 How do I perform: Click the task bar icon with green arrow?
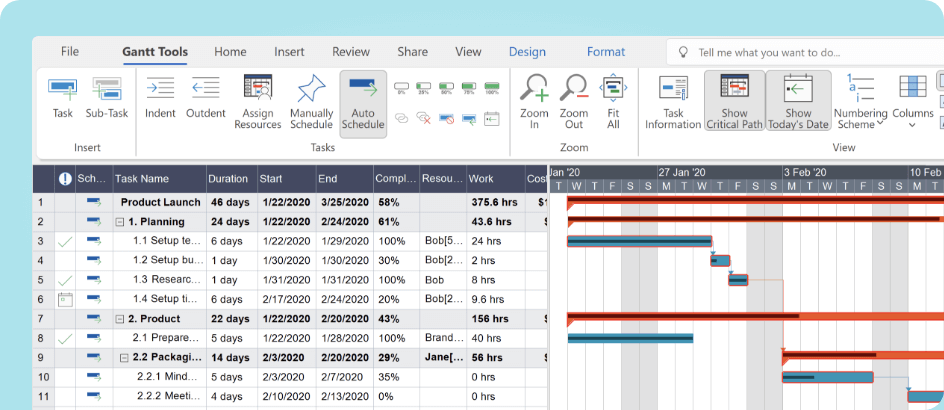tap(469, 118)
